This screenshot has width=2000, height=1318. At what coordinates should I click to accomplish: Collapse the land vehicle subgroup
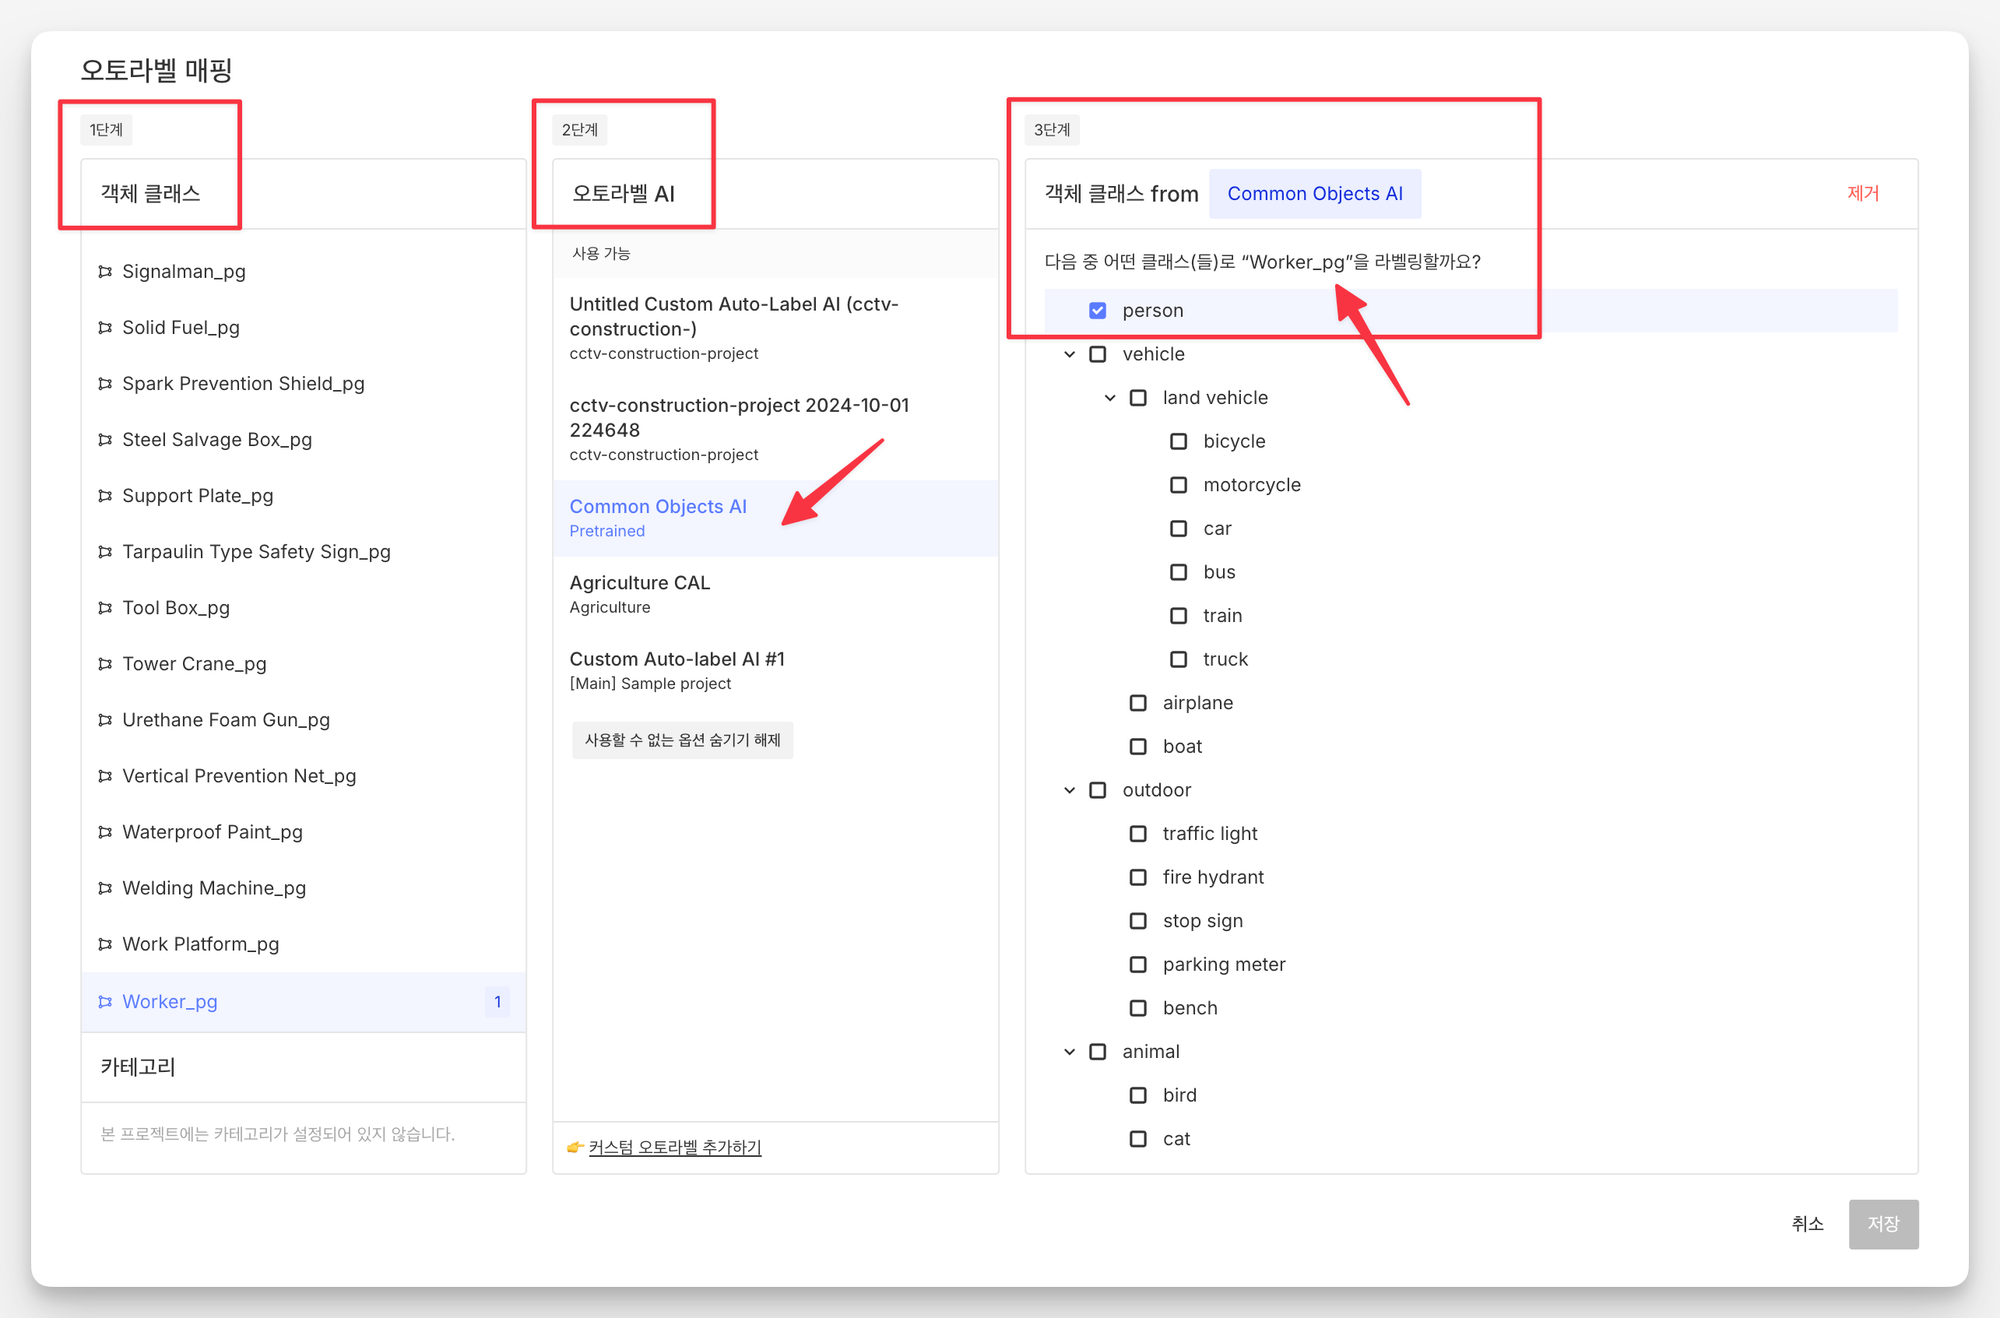1109,398
